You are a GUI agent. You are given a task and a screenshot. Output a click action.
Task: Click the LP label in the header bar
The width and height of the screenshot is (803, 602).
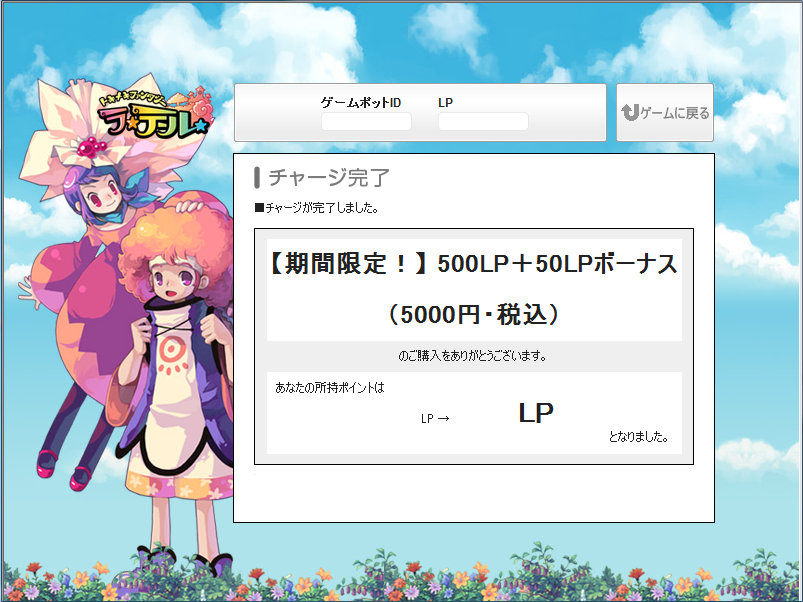[446, 102]
